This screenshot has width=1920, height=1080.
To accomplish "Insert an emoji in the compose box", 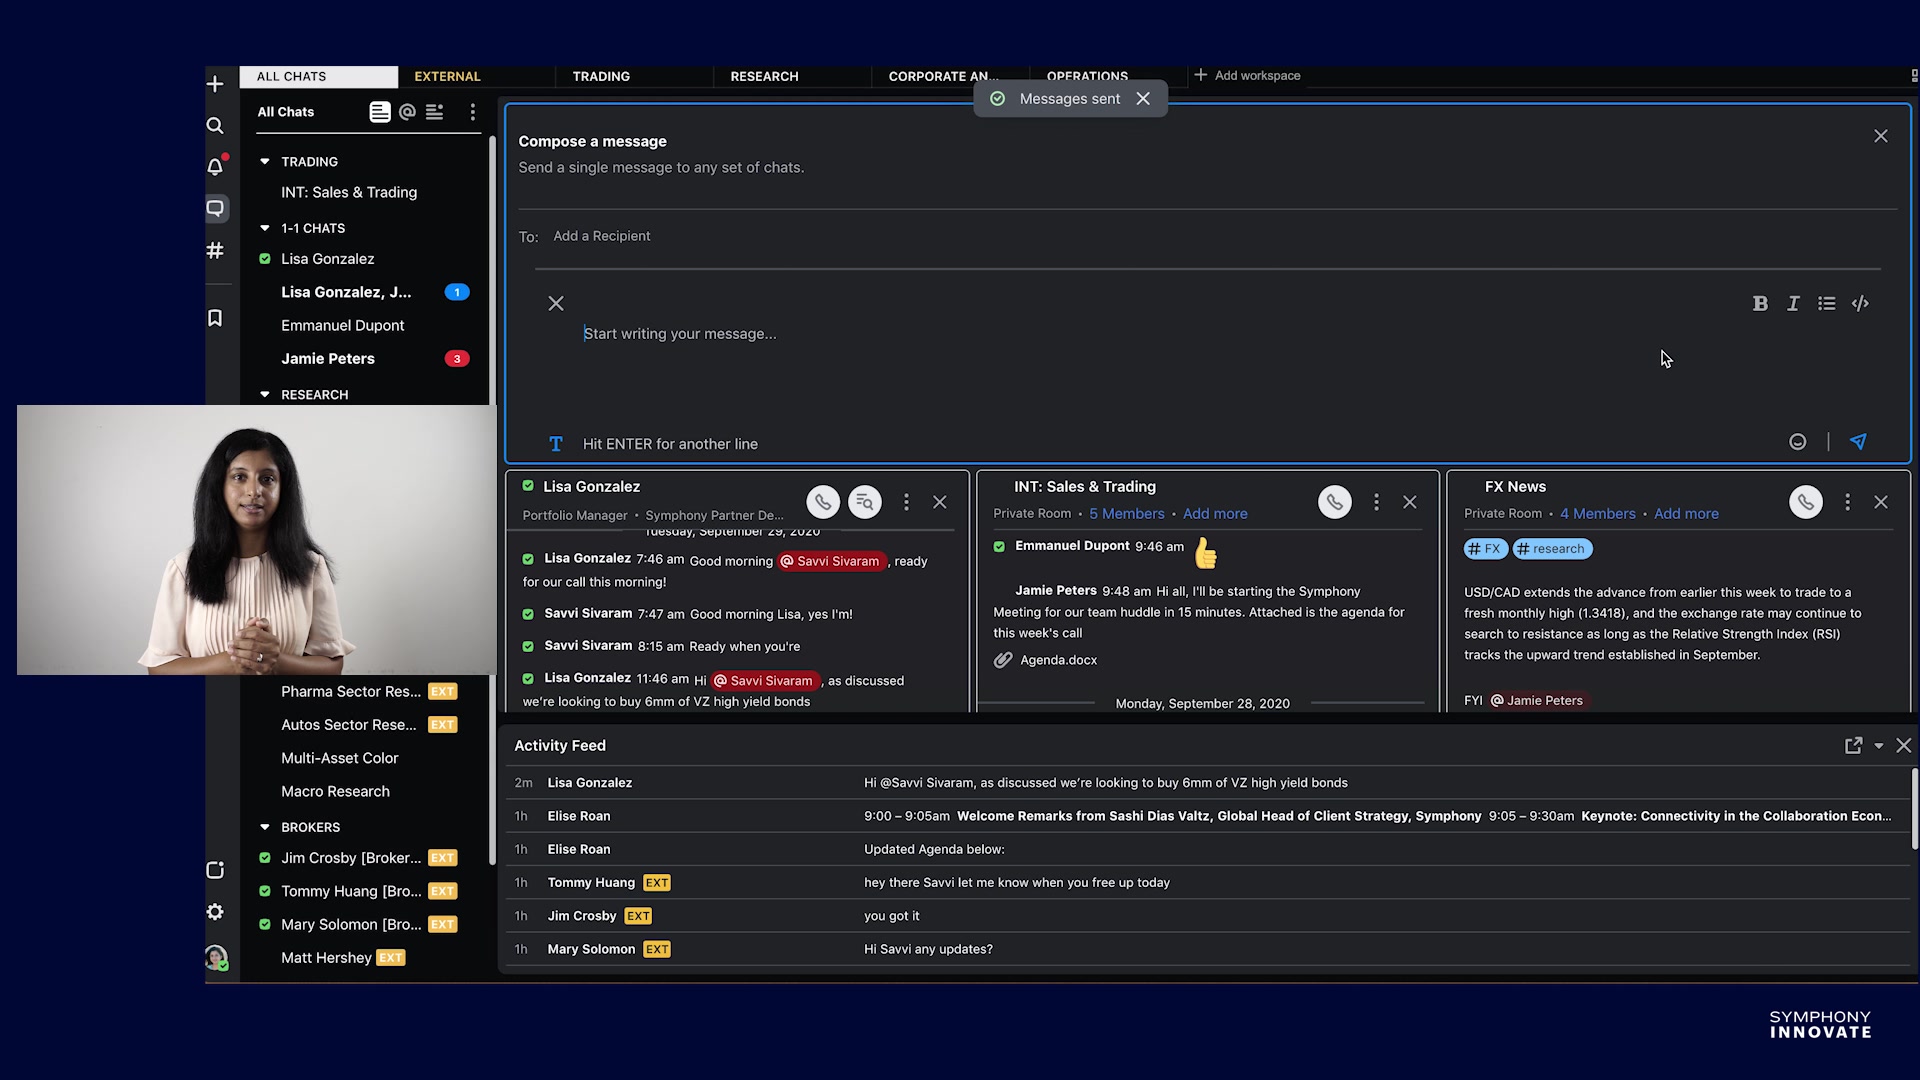I will [x=1798, y=441].
